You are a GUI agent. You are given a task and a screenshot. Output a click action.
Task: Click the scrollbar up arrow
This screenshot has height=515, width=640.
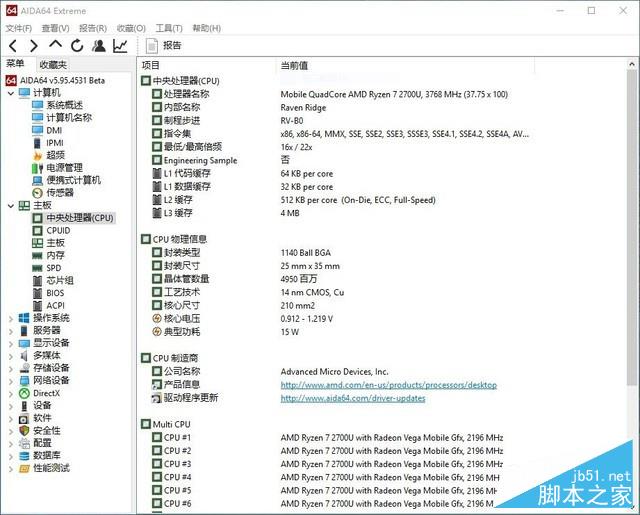pos(631,64)
